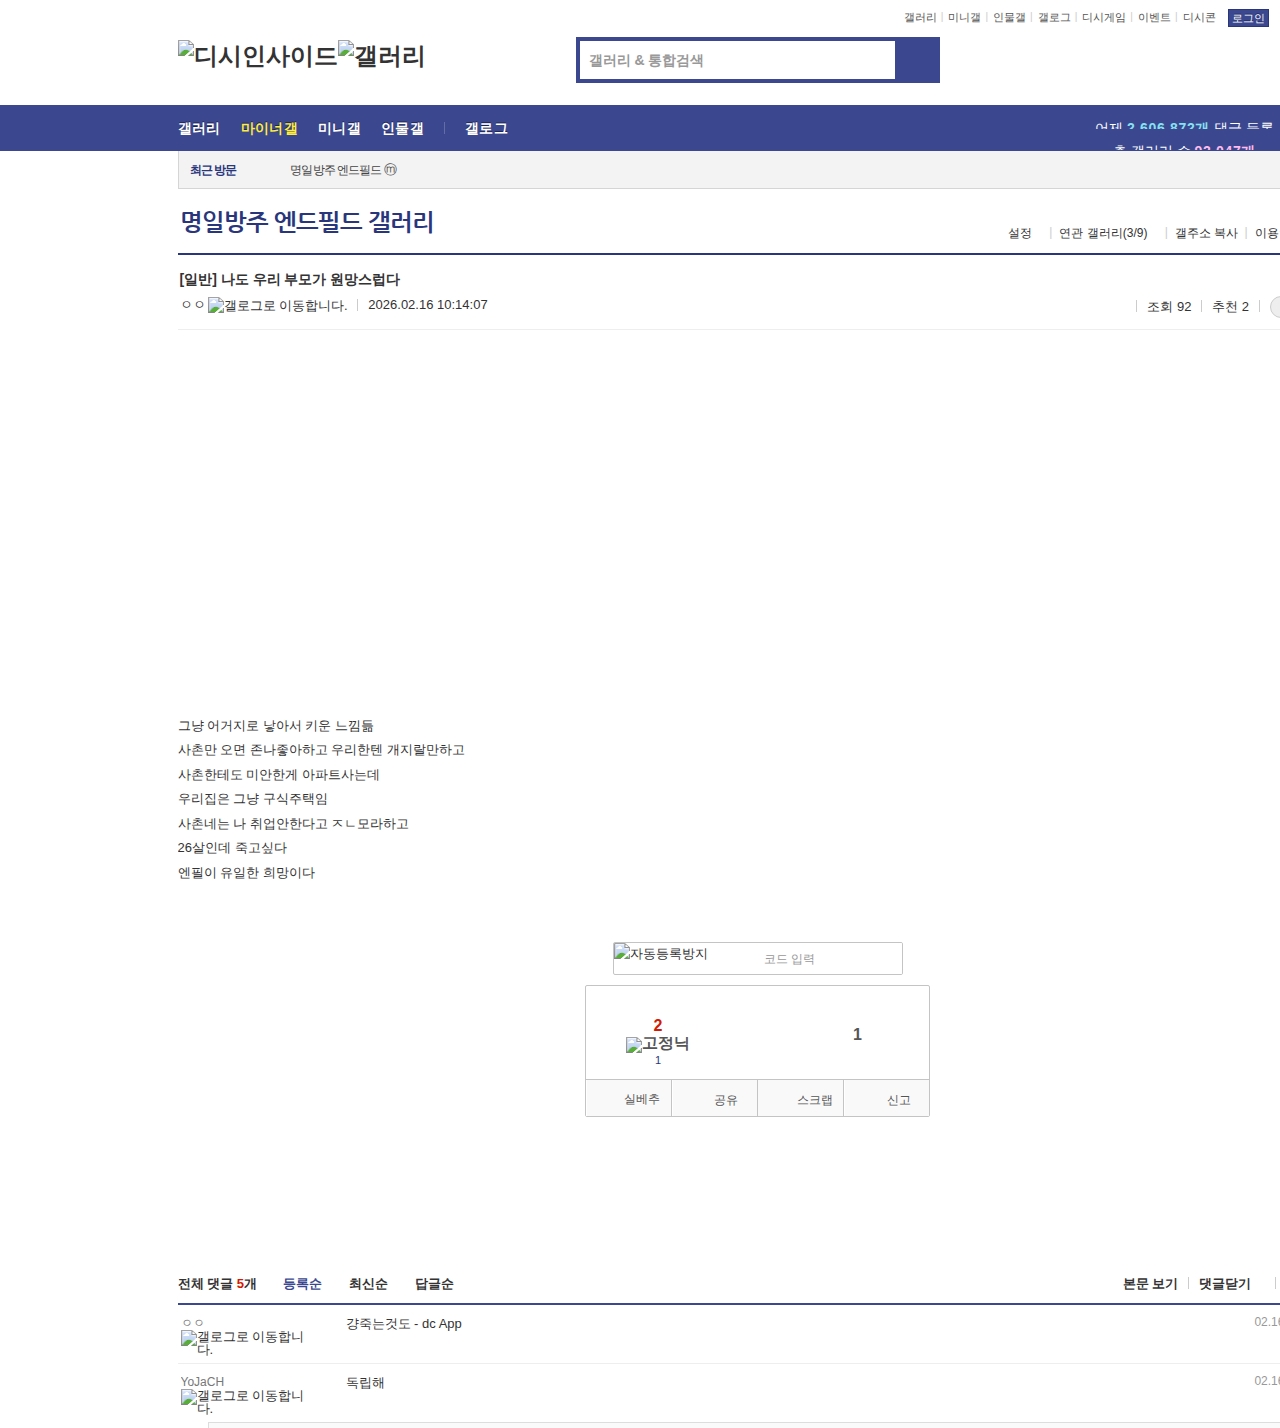The height and width of the screenshot is (1428, 1280).
Task: Click the 자동등록방지 captcha image
Action: [x=661, y=954]
